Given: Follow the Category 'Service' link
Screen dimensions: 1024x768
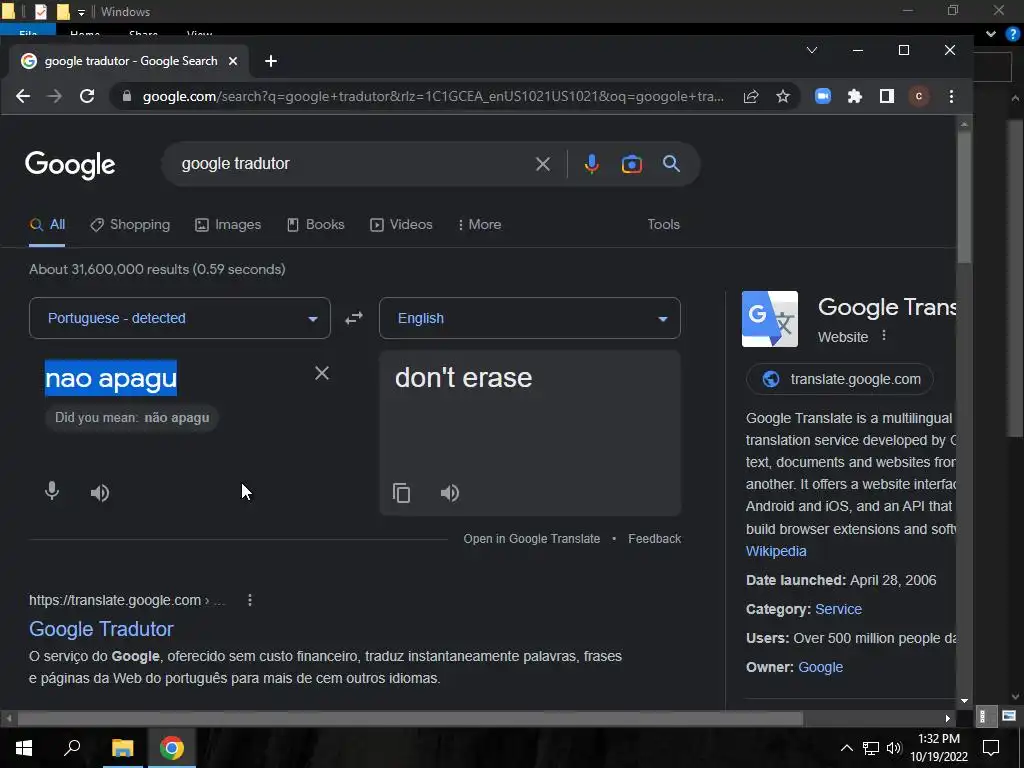Looking at the screenshot, I should click(x=839, y=609).
